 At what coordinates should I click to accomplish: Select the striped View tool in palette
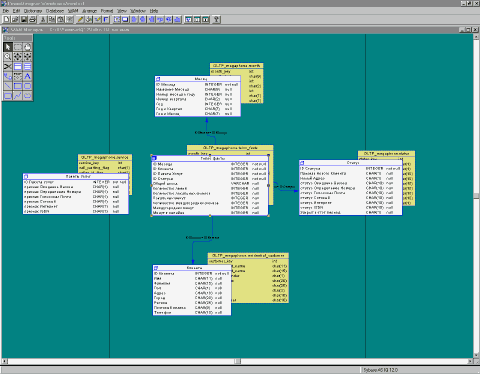27,66
